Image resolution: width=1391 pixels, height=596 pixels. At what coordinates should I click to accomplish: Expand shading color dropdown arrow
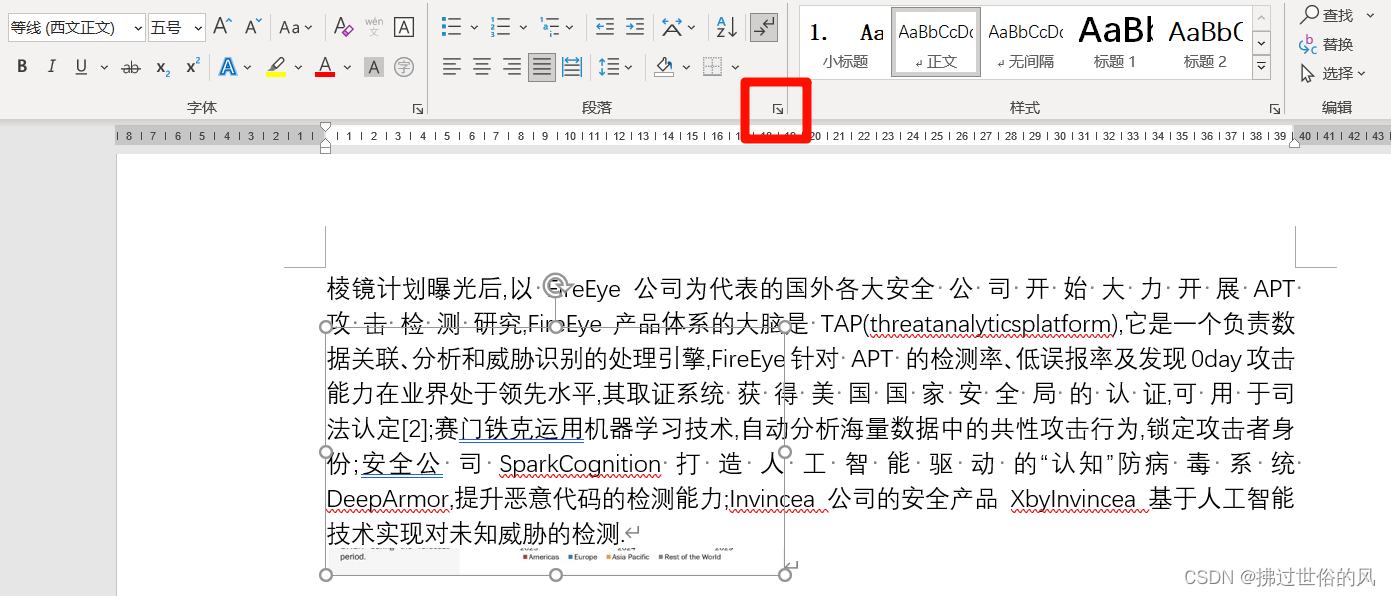click(x=686, y=68)
